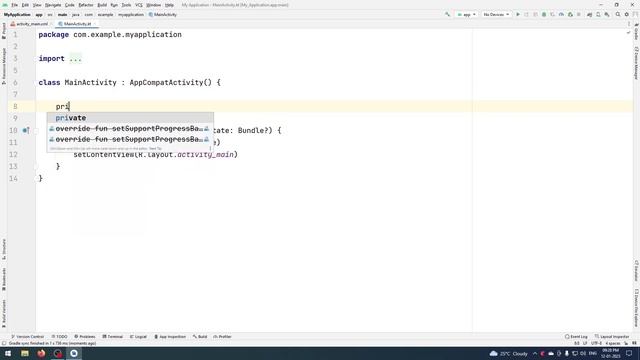Collapse the onCreate function fold marker
The width and height of the screenshot is (640, 360).
(x=36, y=131)
